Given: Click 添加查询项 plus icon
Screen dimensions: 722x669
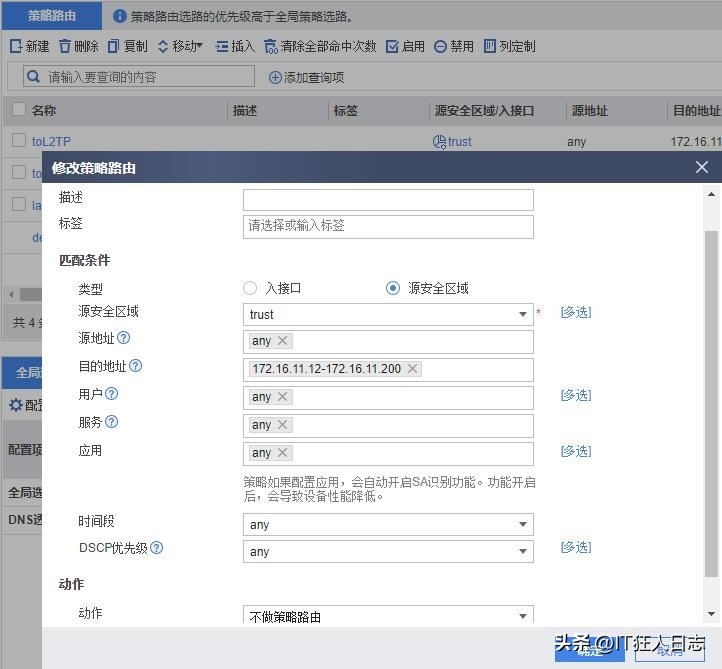Looking at the screenshot, I should click(x=275, y=77).
